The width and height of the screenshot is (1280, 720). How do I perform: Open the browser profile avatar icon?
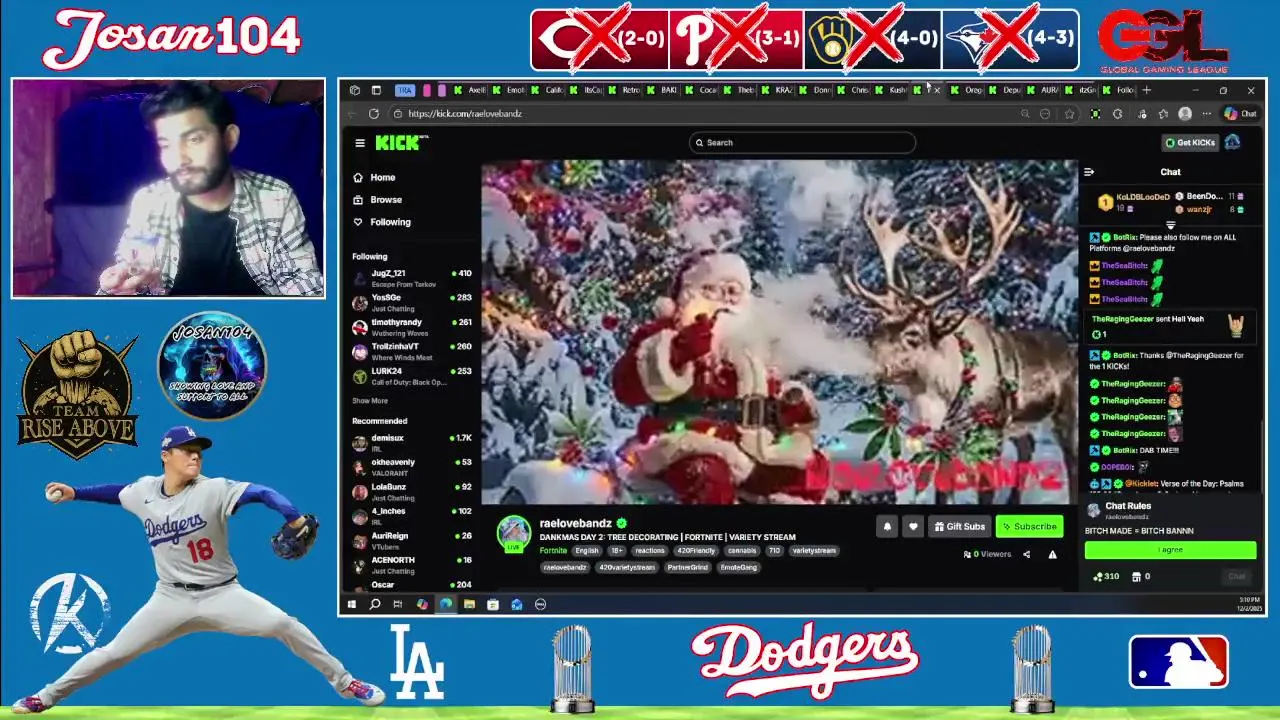(1185, 114)
